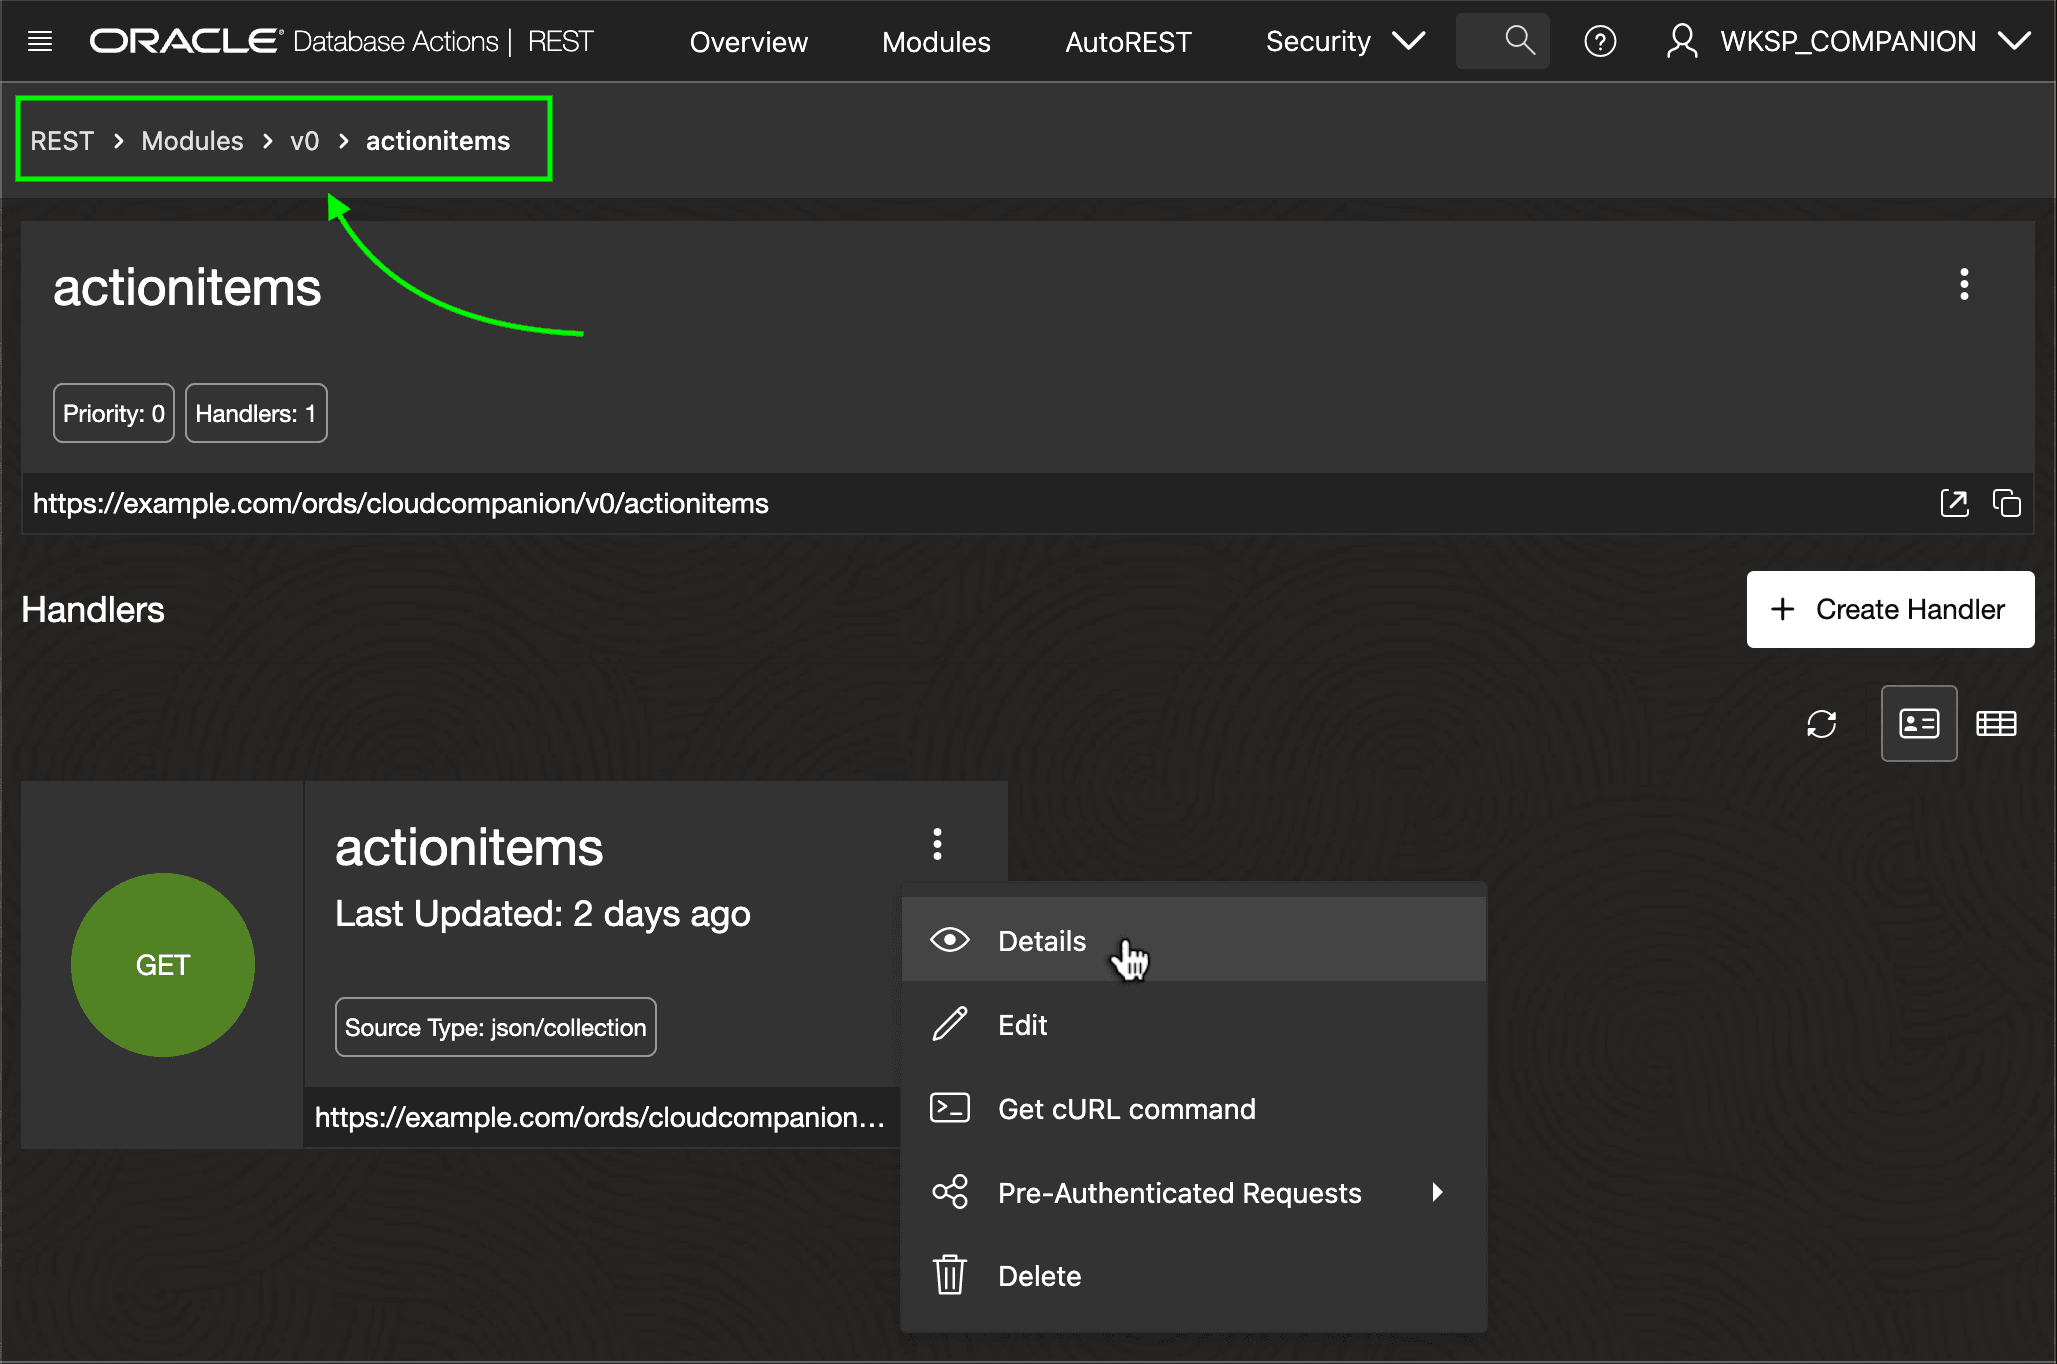Click the Edit pencil icon

pos(949,1024)
